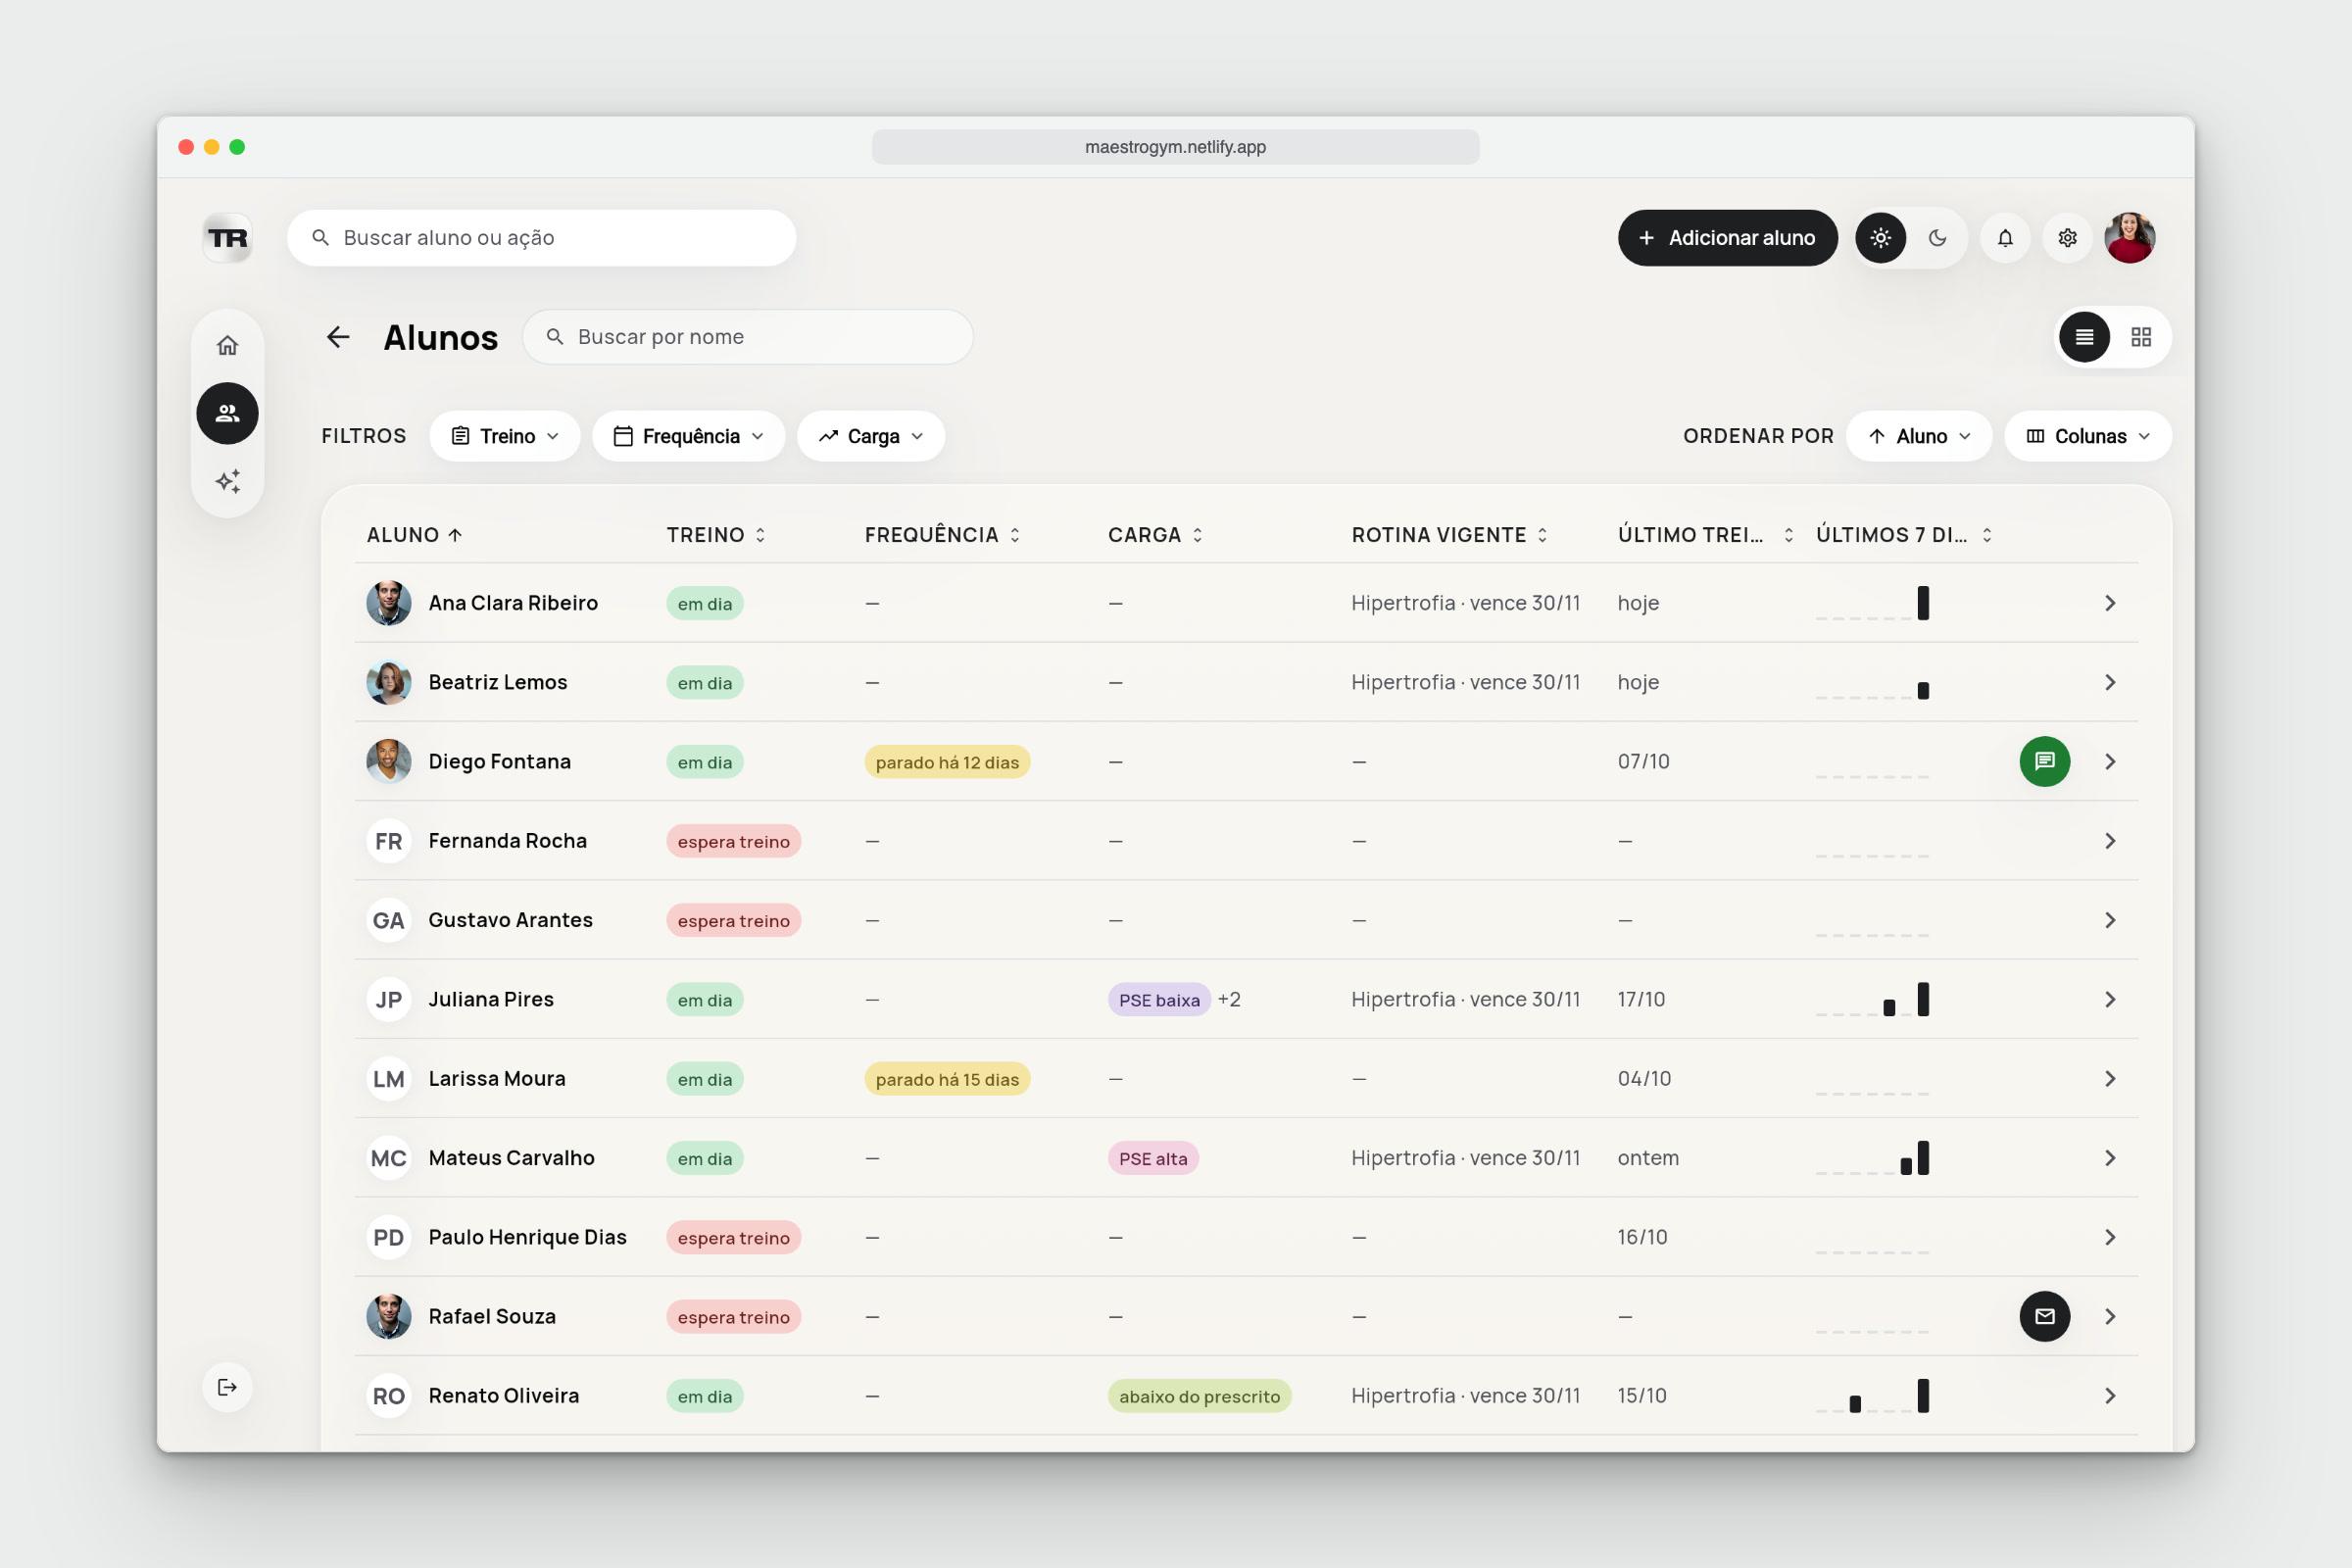The width and height of the screenshot is (2352, 1568).
Task: Open Juliana Pires row chevron
Action: pos(2110,999)
